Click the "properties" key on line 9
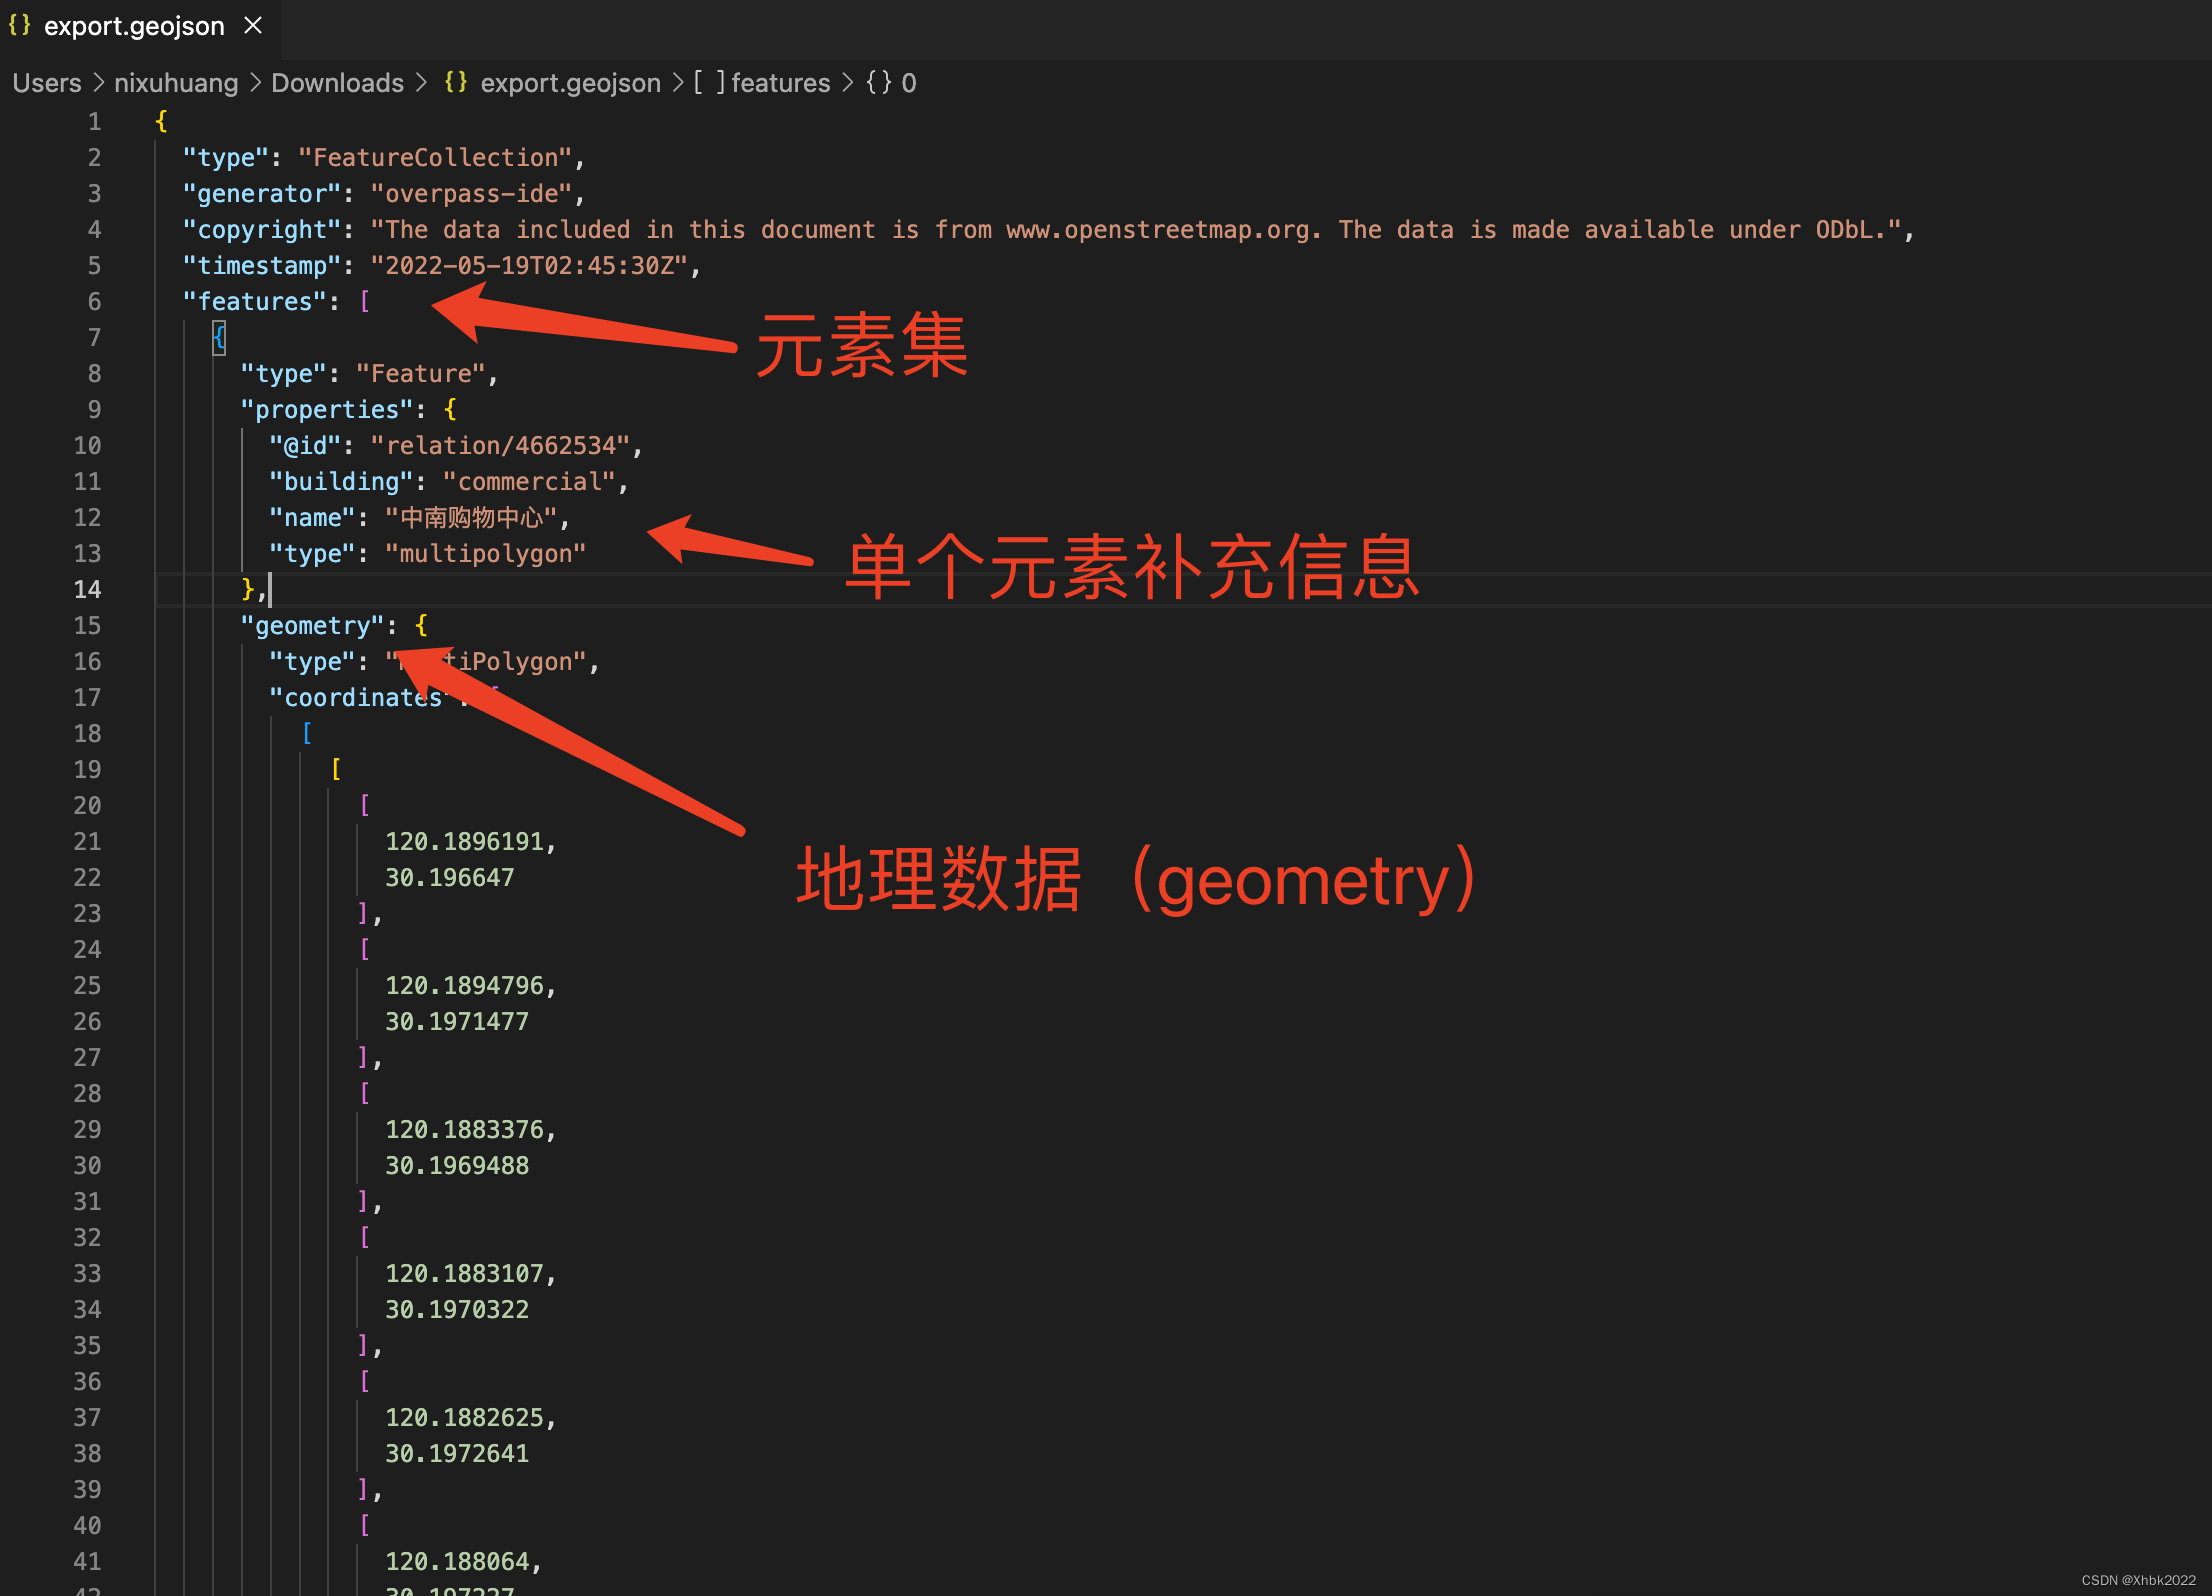The width and height of the screenshot is (2212, 1596). click(327, 410)
